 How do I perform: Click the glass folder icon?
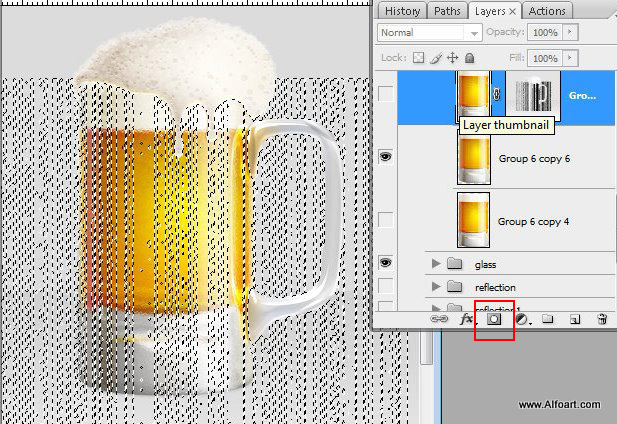pos(455,263)
